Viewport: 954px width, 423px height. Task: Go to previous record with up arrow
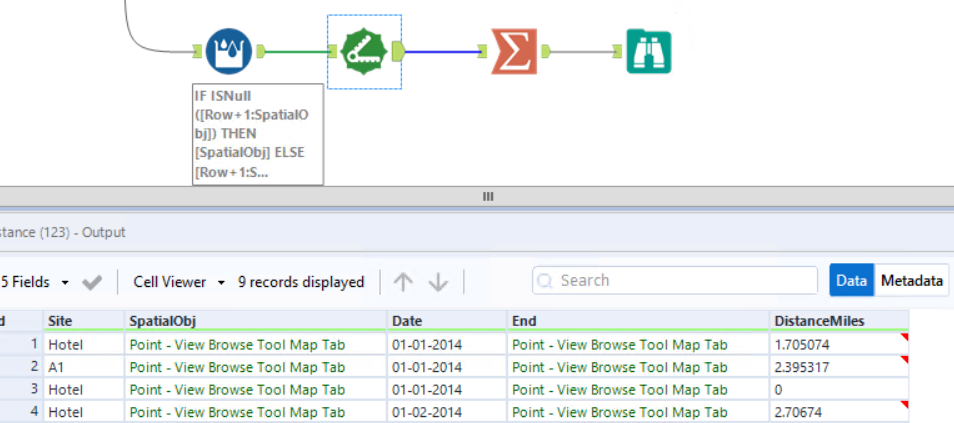point(403,282)
